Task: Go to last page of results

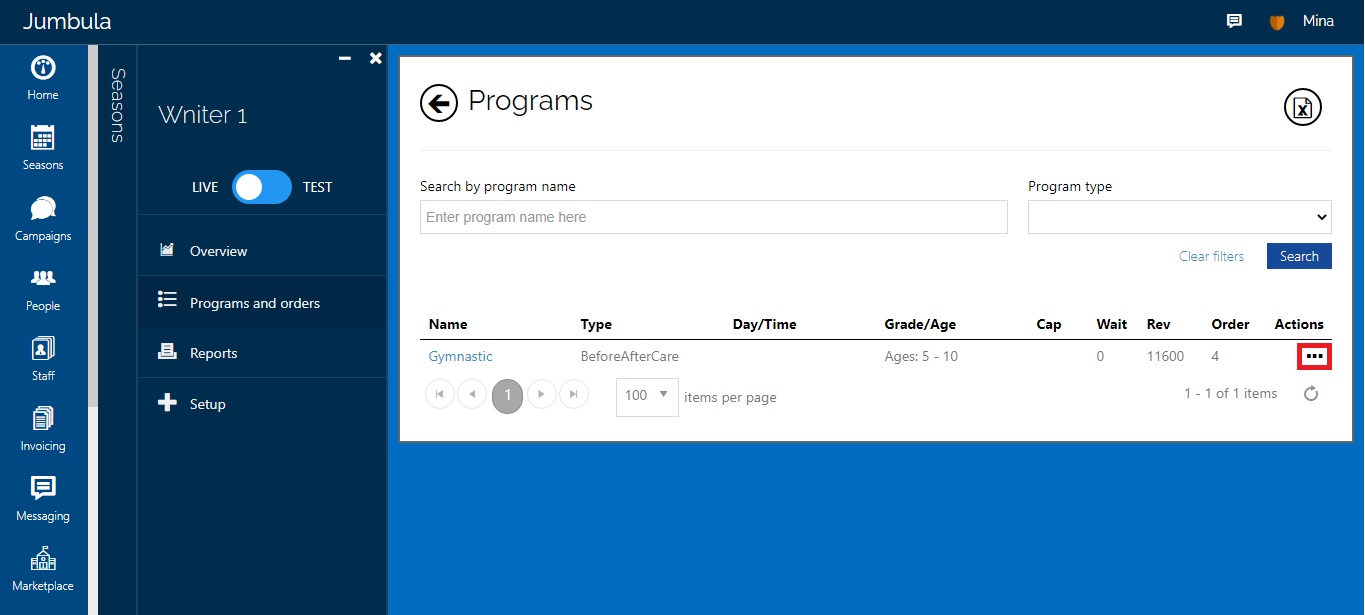Action: [x=573, y=394]
